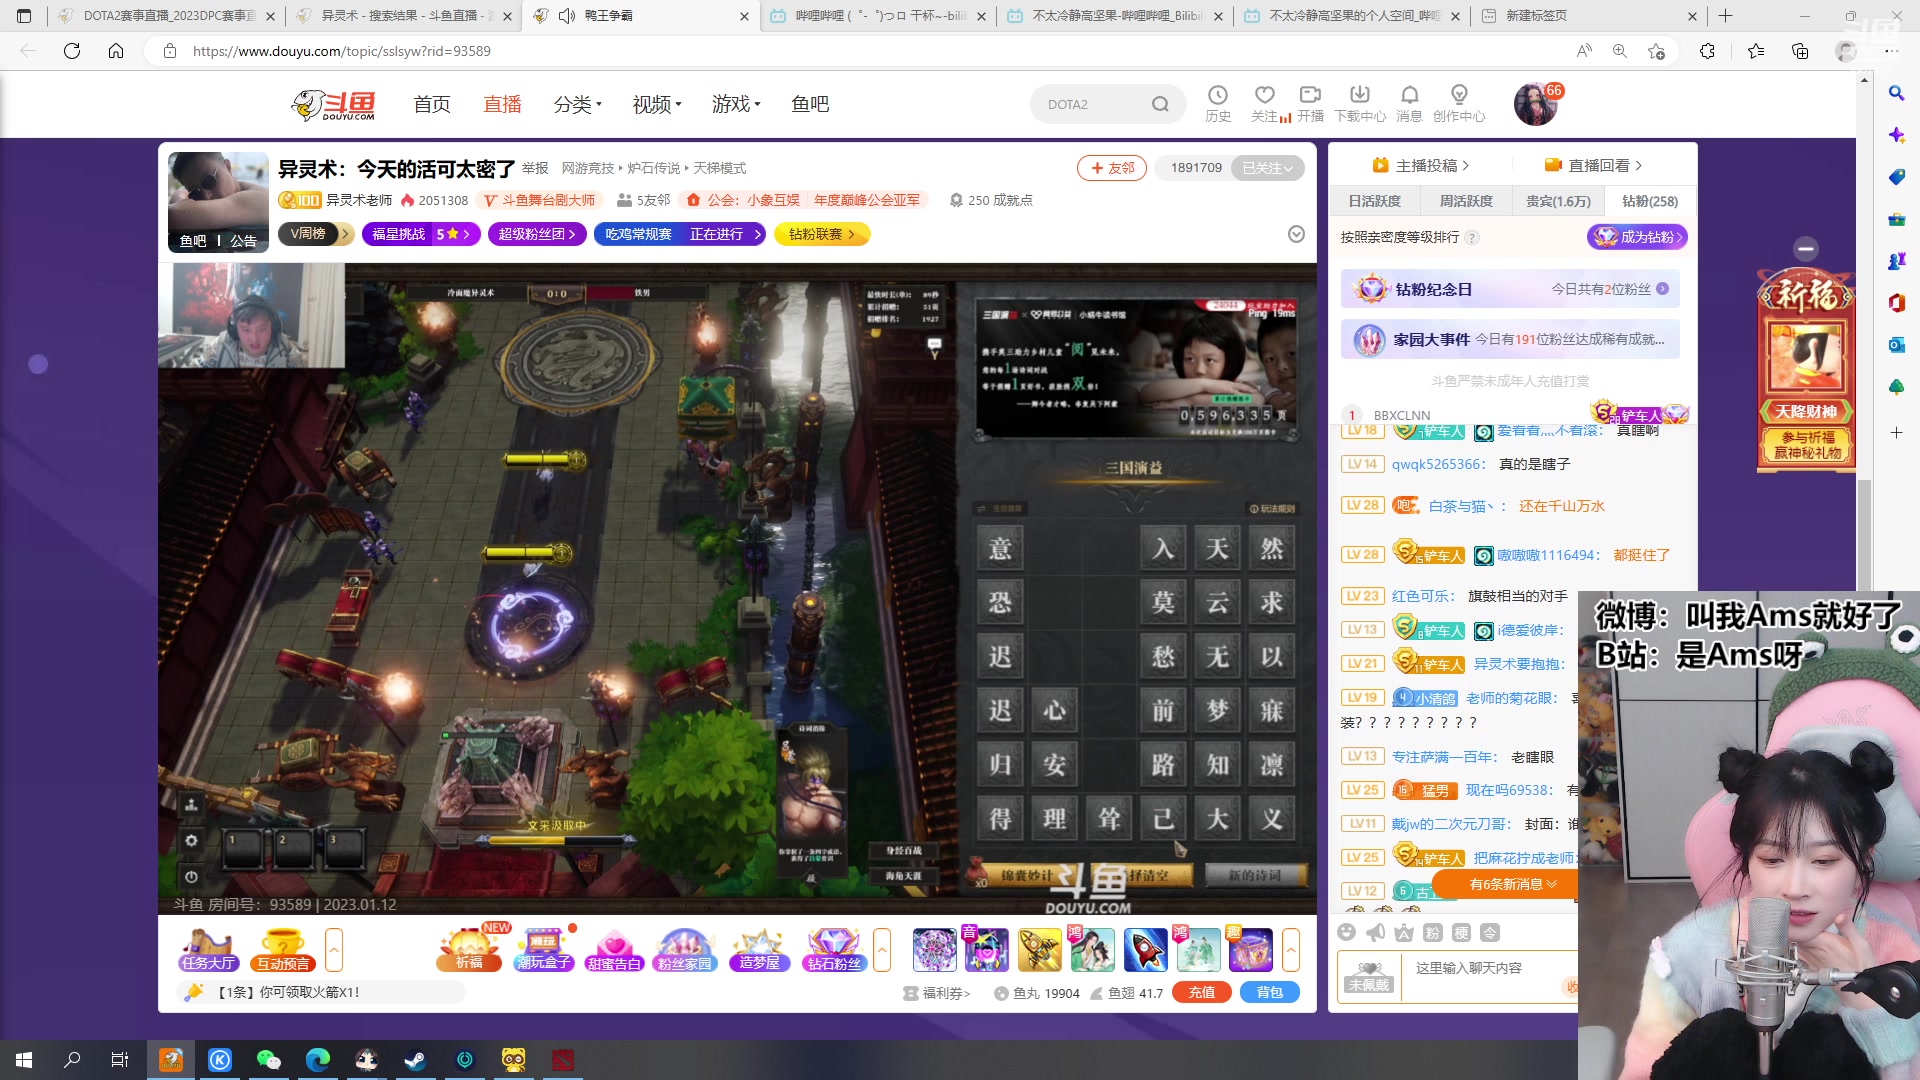Image resolution: width=1920 pixels, height=1080 pixels.
Task: Open the 消息 notifications bell
Action: (1409, 104)
